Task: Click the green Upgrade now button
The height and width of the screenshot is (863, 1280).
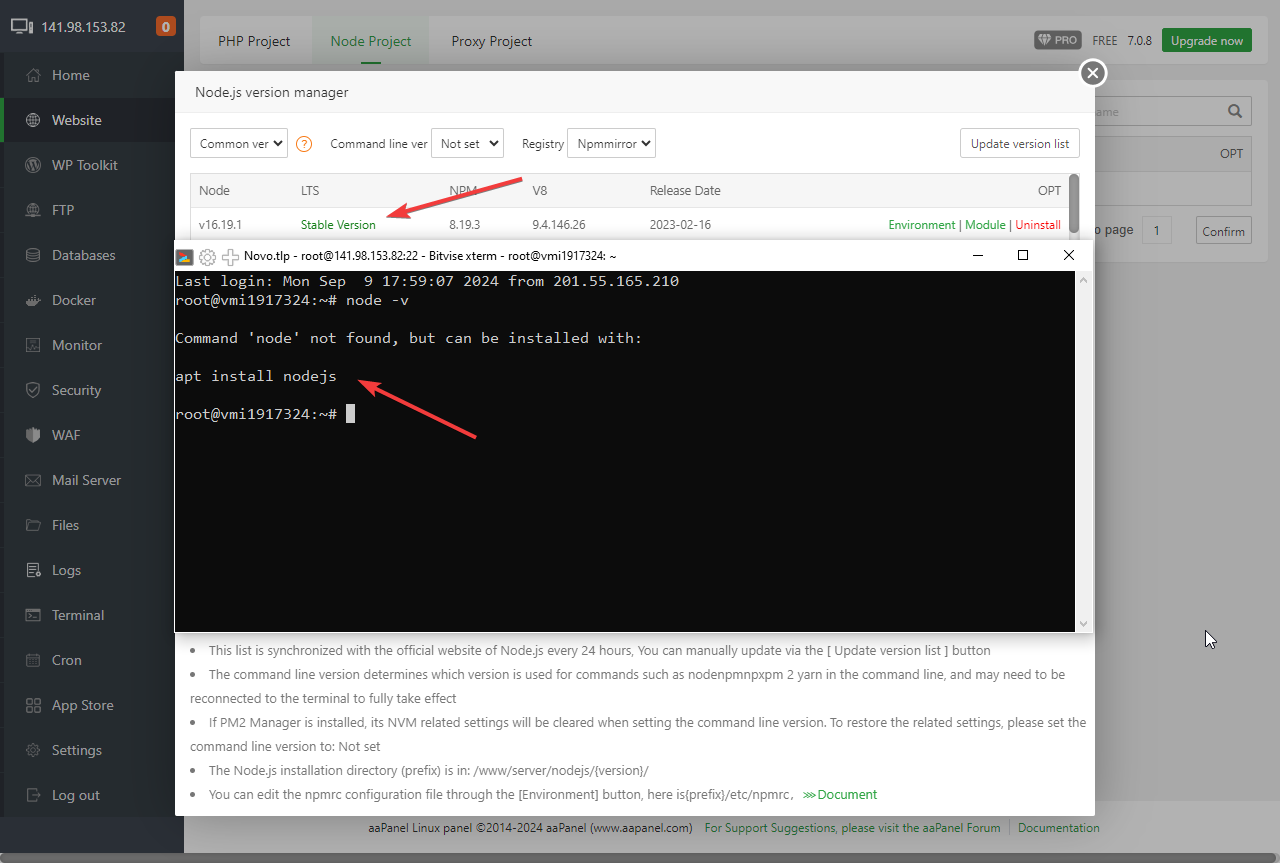Action: click(x=1206, y=41)
